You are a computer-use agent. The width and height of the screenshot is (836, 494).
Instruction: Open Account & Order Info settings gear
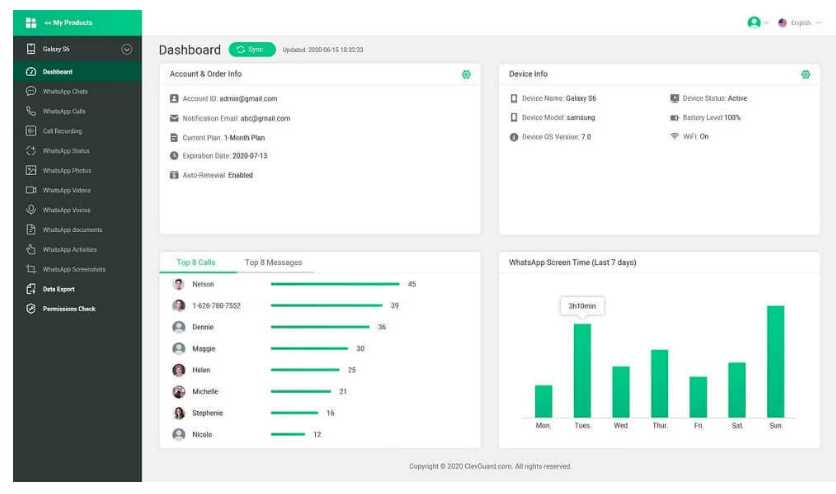tap(466, 74)
